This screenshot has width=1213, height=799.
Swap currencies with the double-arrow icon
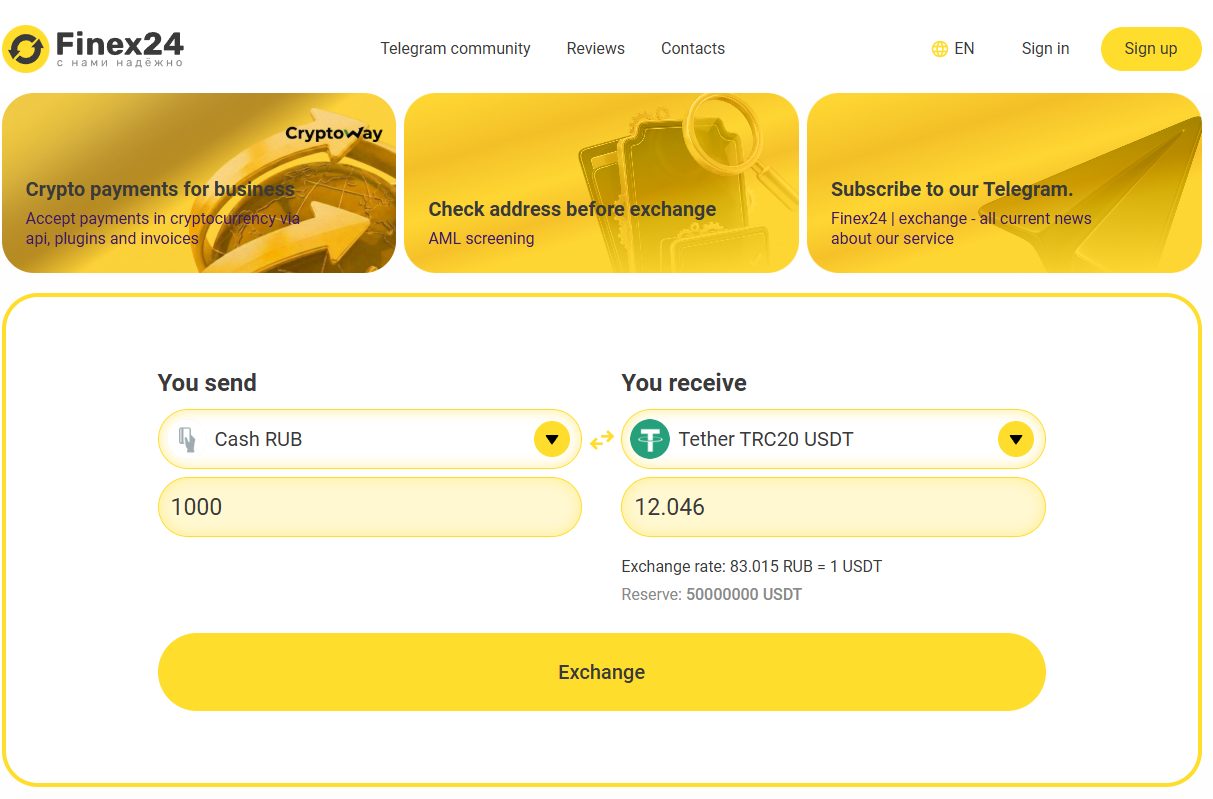601,439
